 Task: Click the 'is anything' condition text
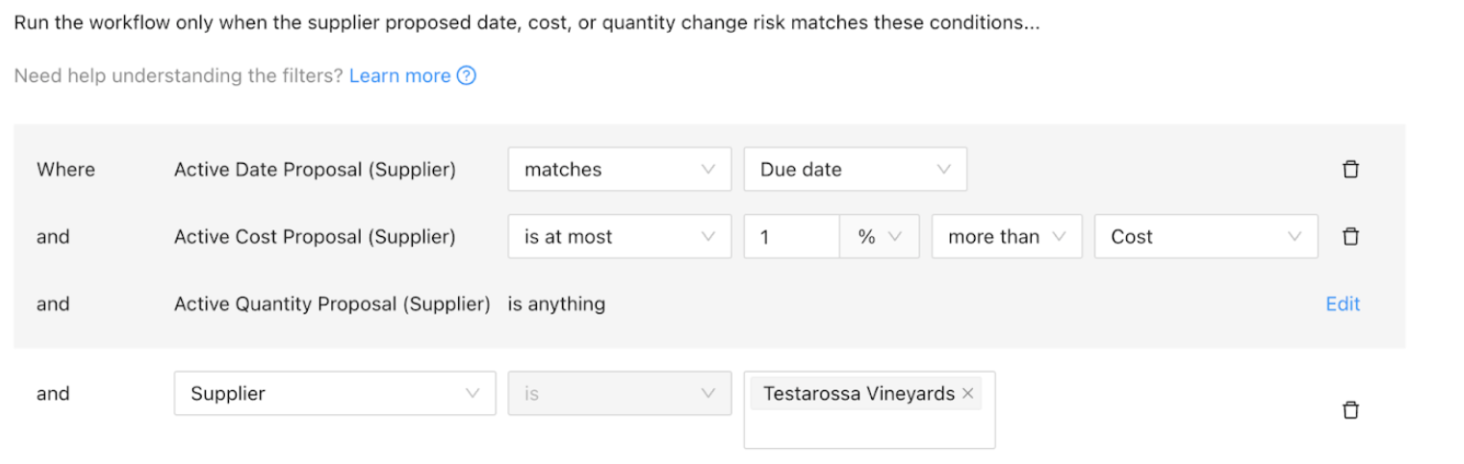(x=556, y=304)
